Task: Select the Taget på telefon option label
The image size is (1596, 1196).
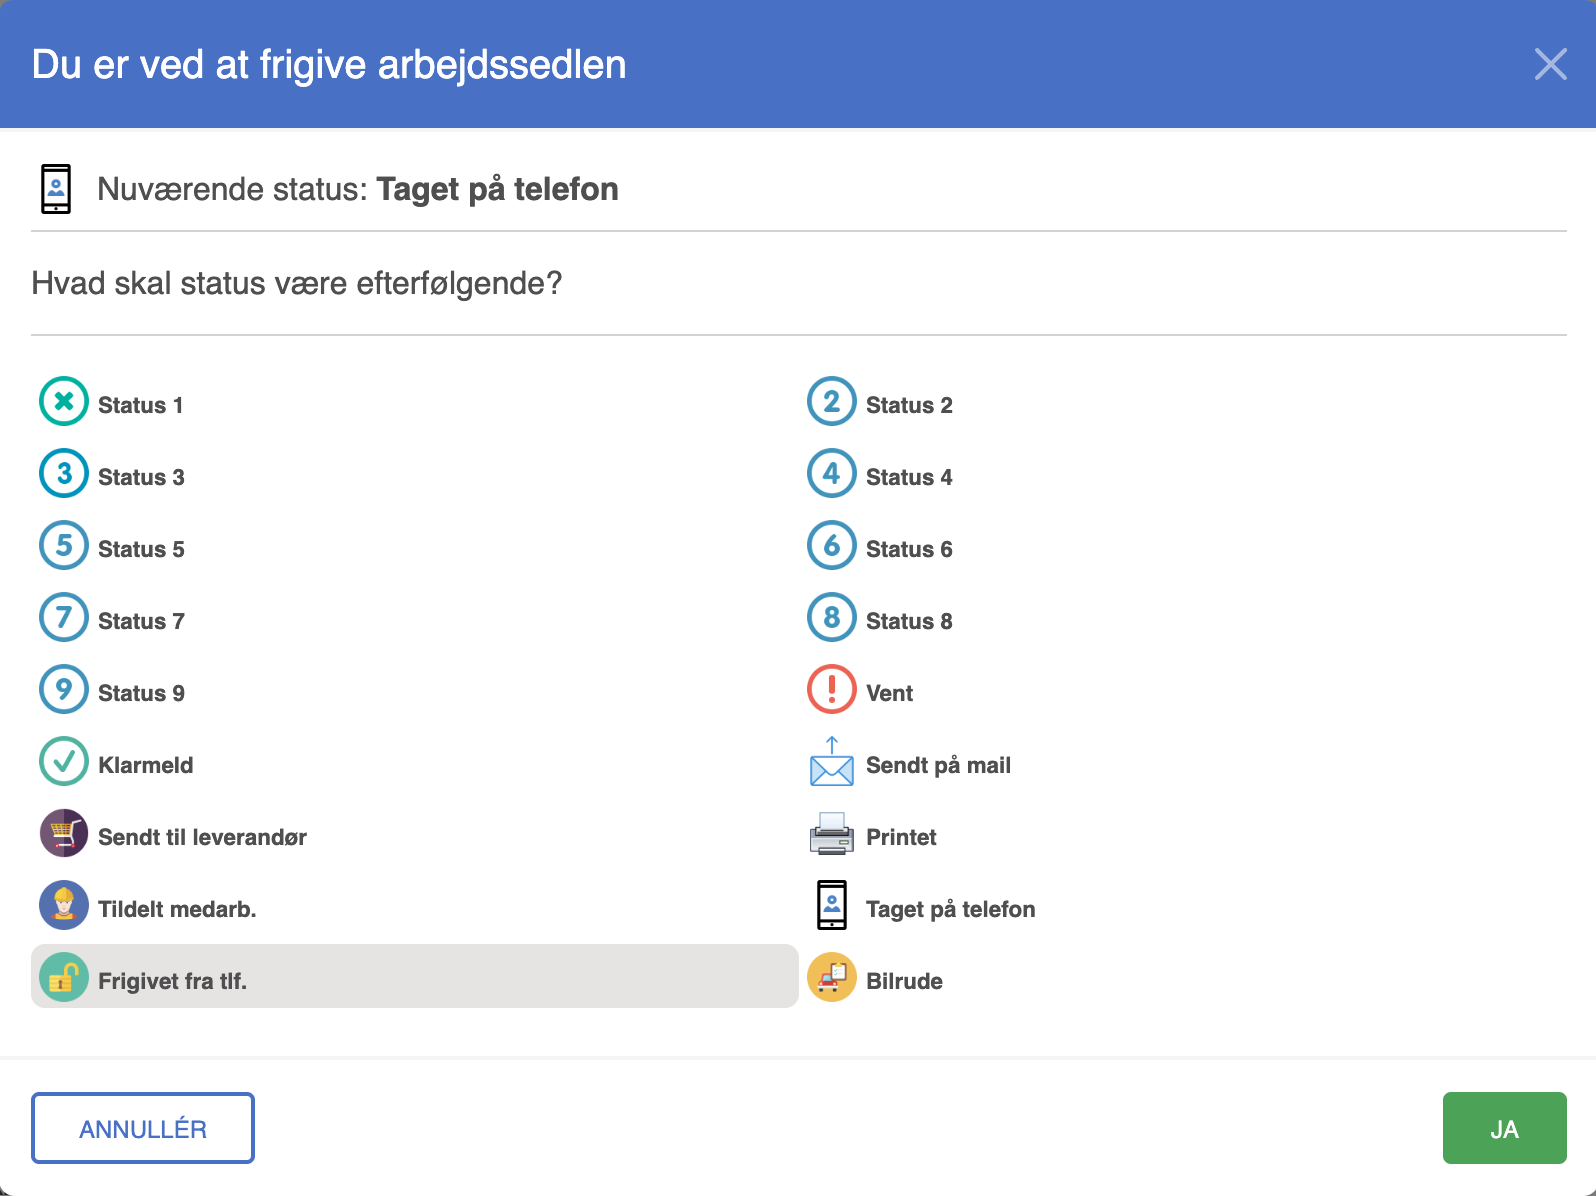Action: coord(950,909)
